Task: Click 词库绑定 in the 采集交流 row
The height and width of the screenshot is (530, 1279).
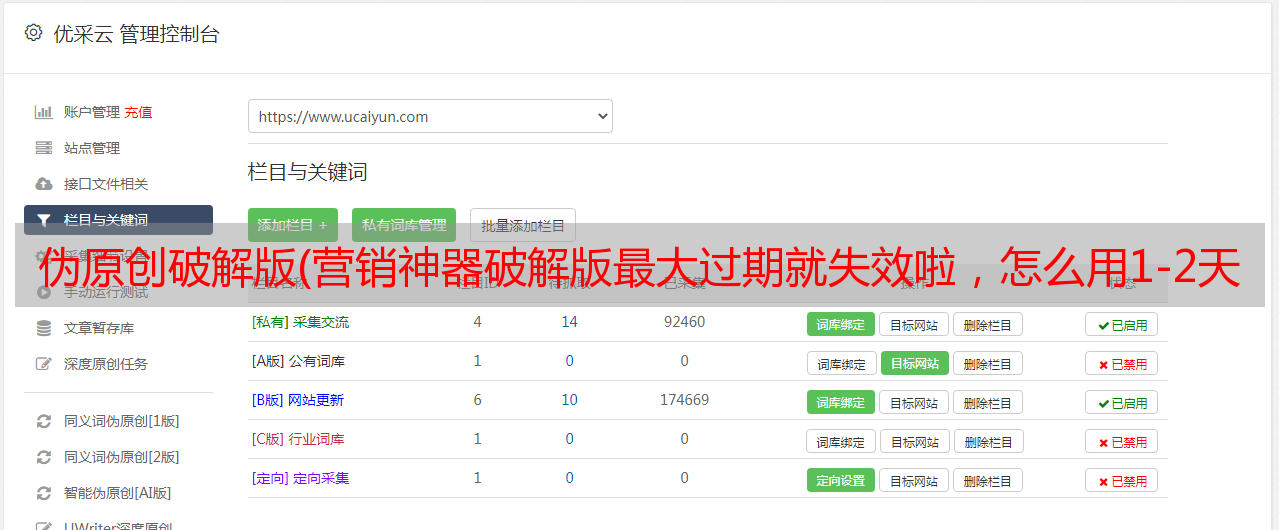Action: click(841, 324)
